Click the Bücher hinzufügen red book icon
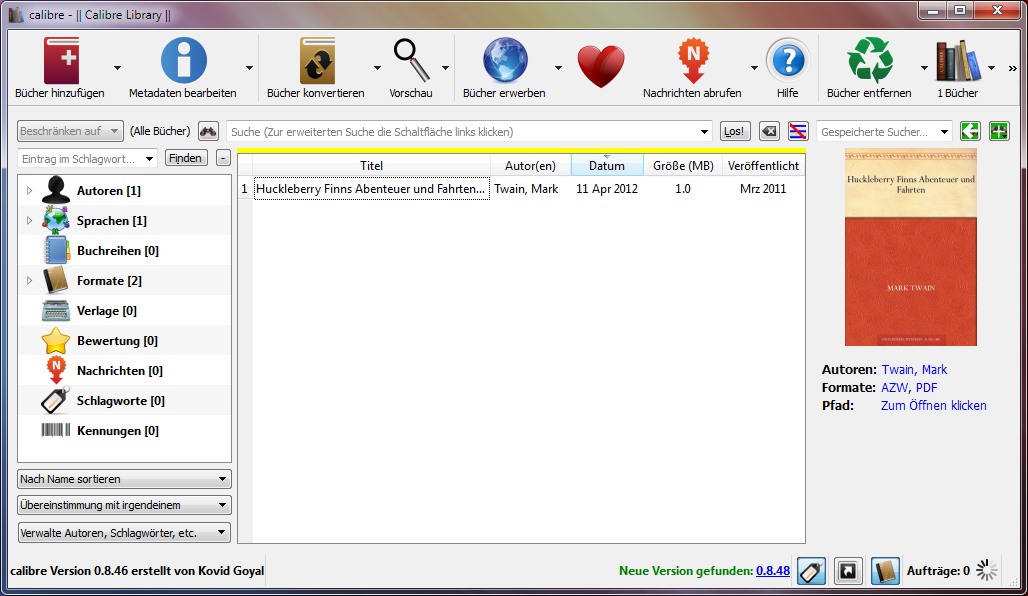This screenshot has width=1028, height=596. pyautogui.click(x=60, y=60)
